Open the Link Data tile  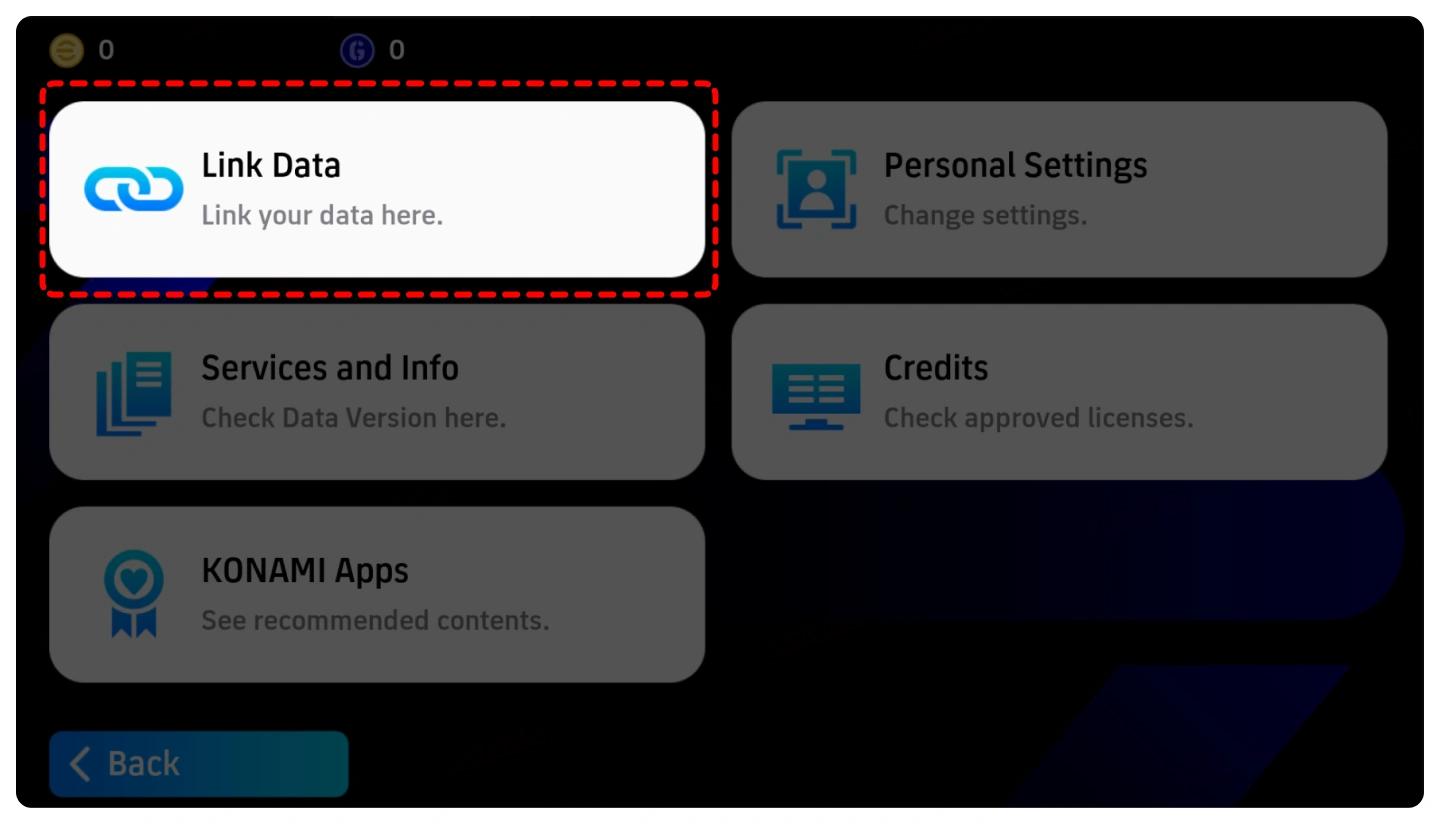[x=377, y=189]
